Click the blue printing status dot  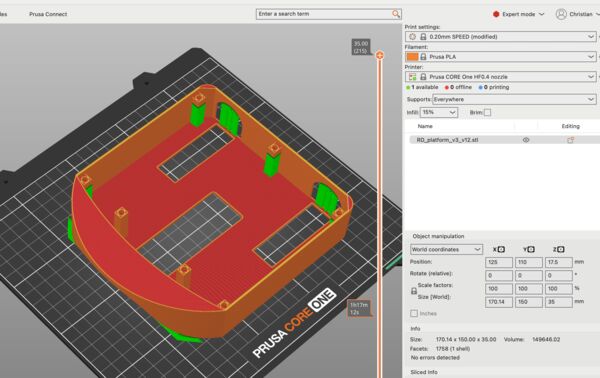(481, 88)
